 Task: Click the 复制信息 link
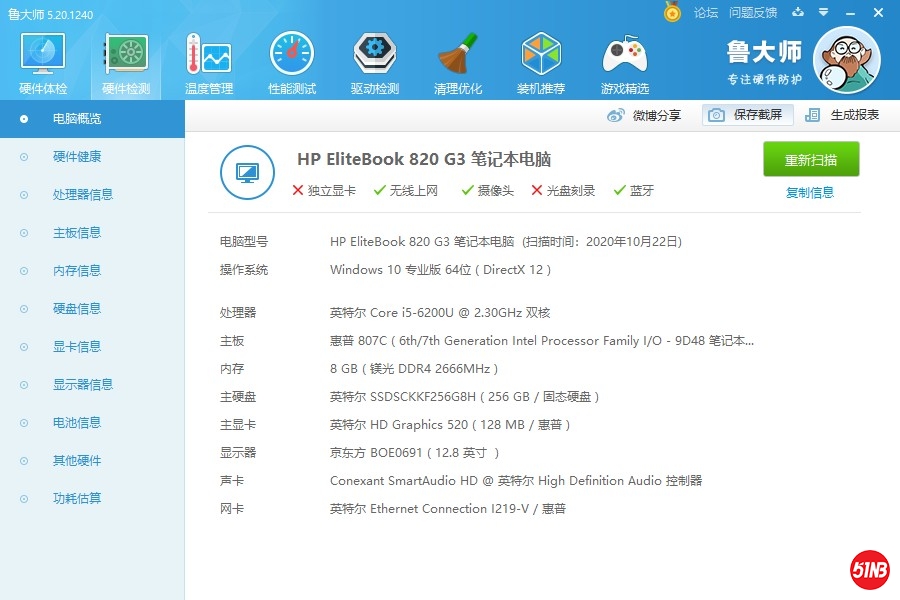[810, 193]
